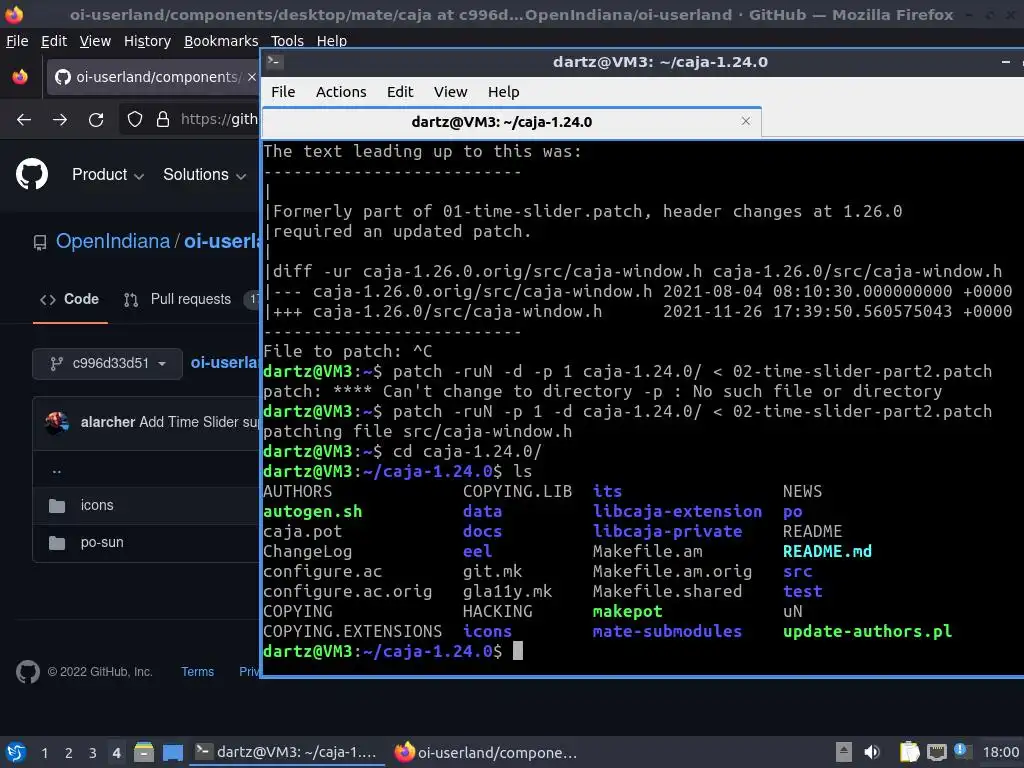Select the Code tab on GitHub

click(70, 299)
